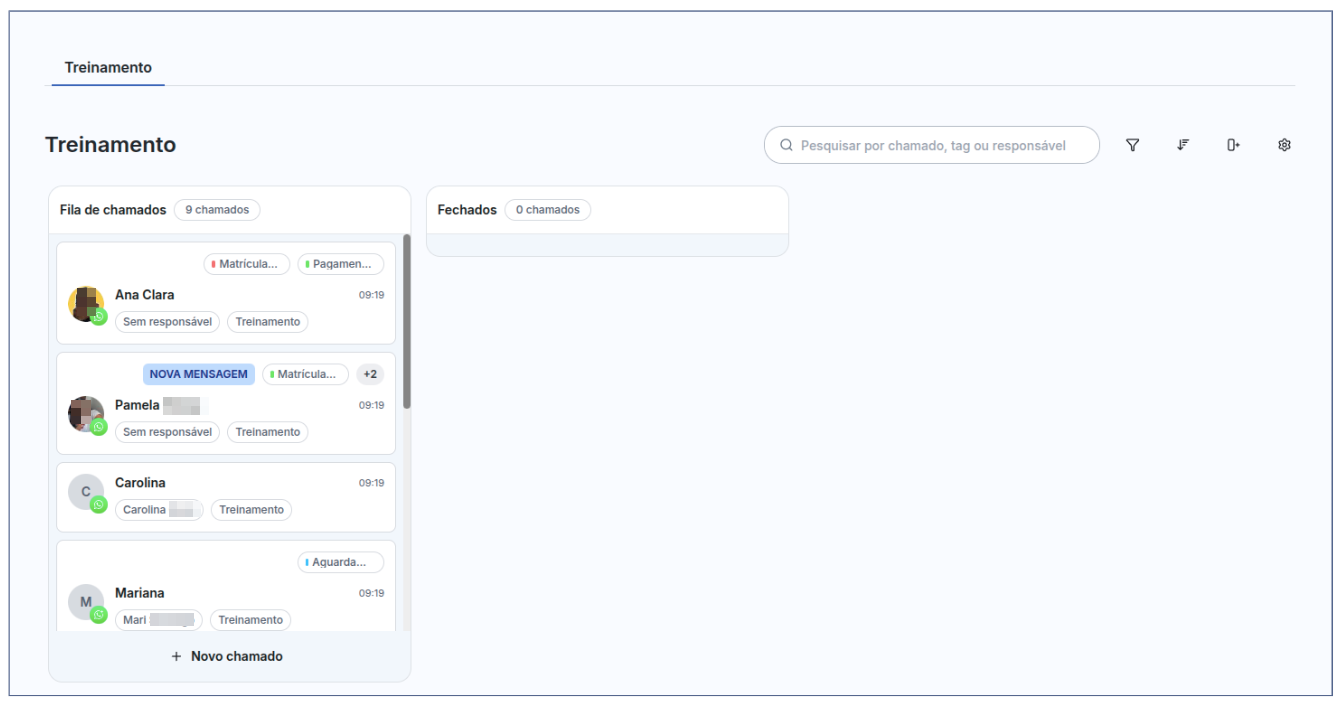Screen dimensions: 1341x704
Task: Expand the +2 hidden tags on Pamela's card
Action: 370,374
